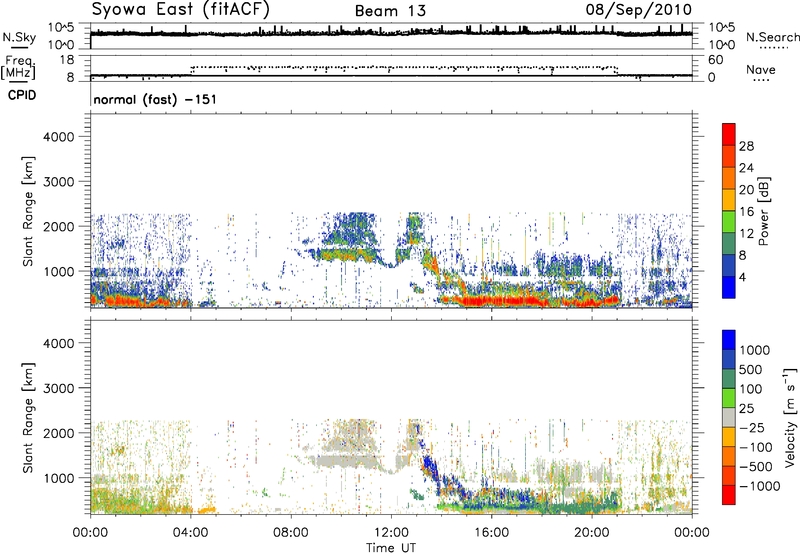Click the "2000" range tick of the Velocity panel

click(x=58, y=433)
